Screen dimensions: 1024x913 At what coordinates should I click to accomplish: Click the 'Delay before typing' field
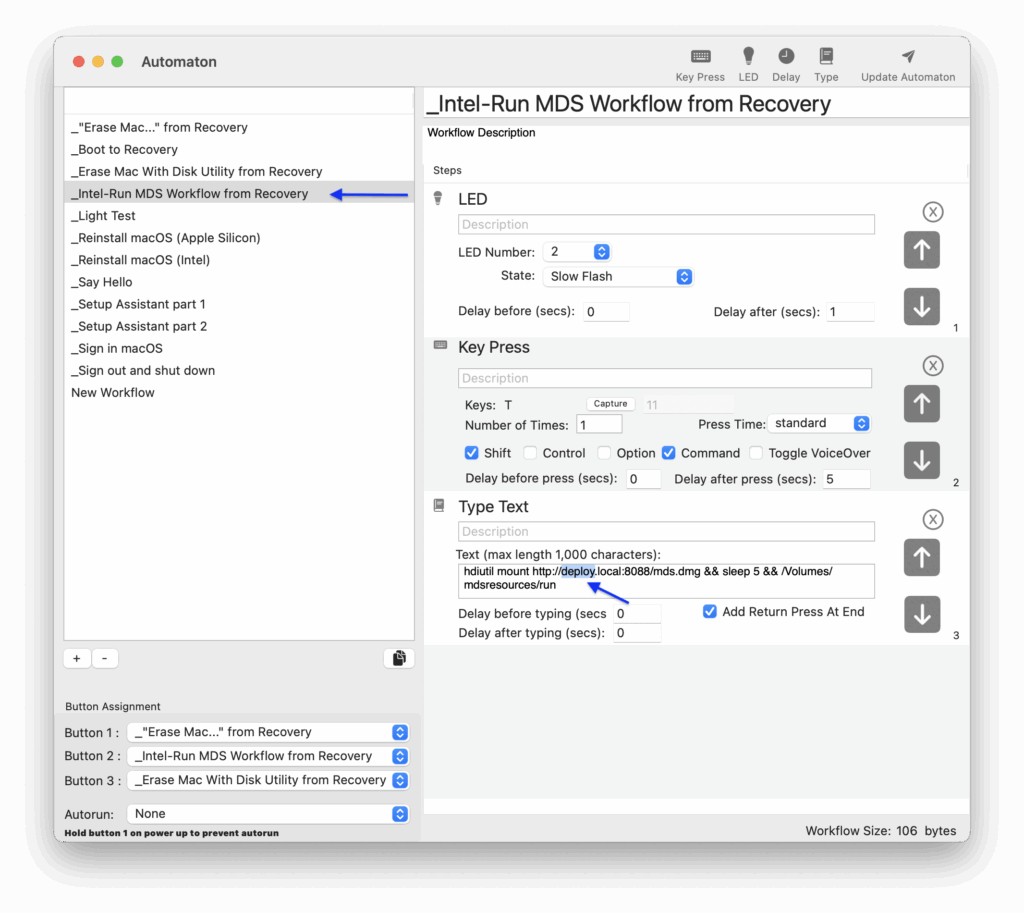pos(637,613)
